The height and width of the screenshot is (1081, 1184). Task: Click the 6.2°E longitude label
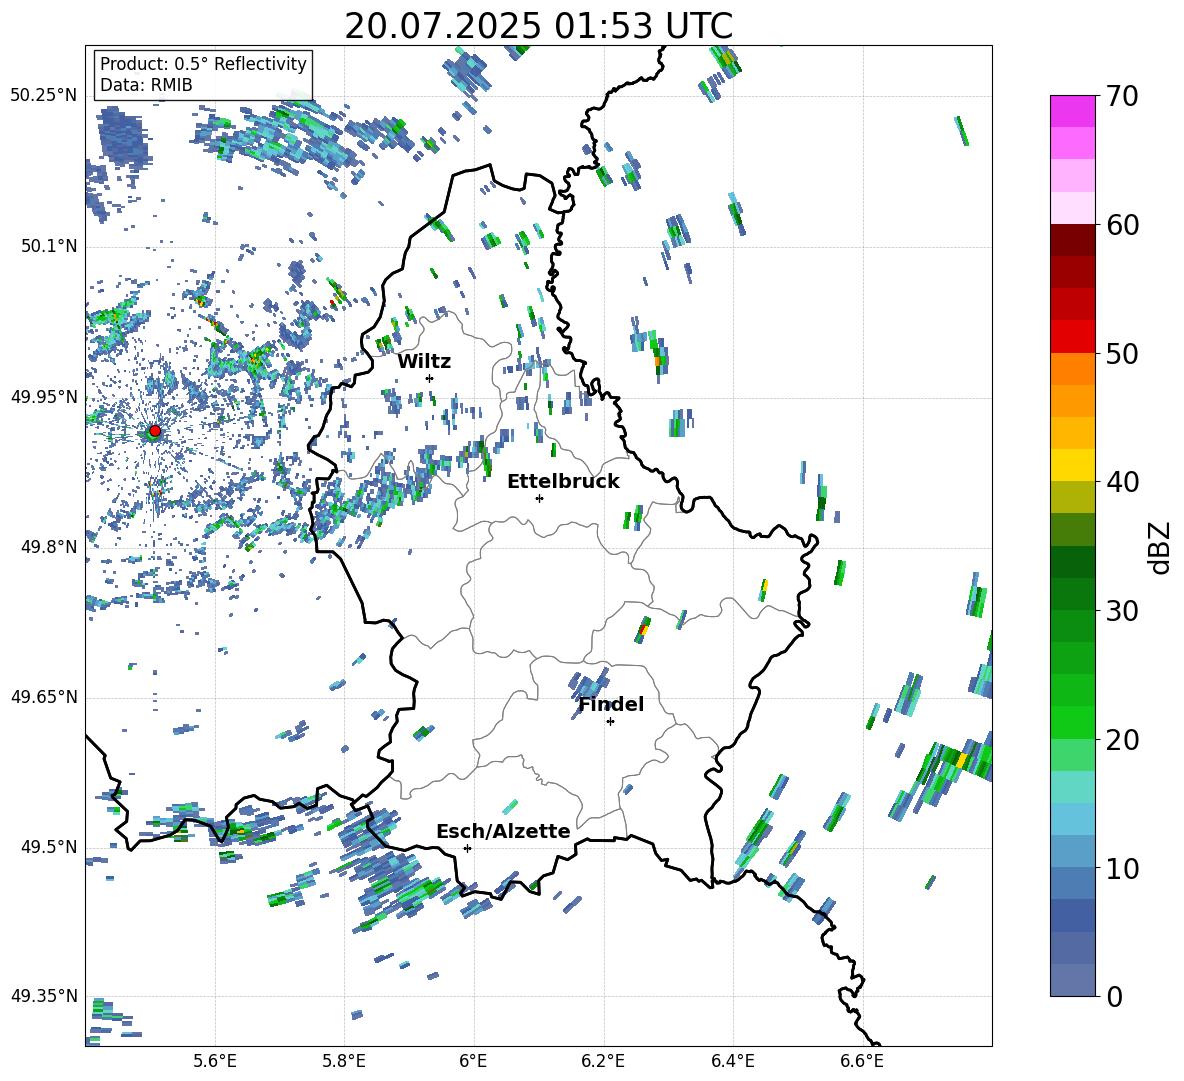[603, 1061]
